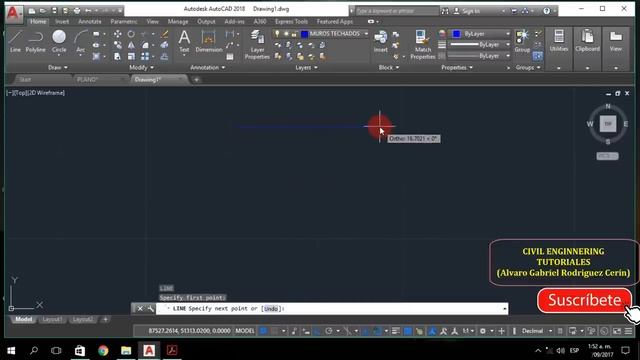Open the WCS coordinate system menu
The image size is (640, 360).
(607, 156)
